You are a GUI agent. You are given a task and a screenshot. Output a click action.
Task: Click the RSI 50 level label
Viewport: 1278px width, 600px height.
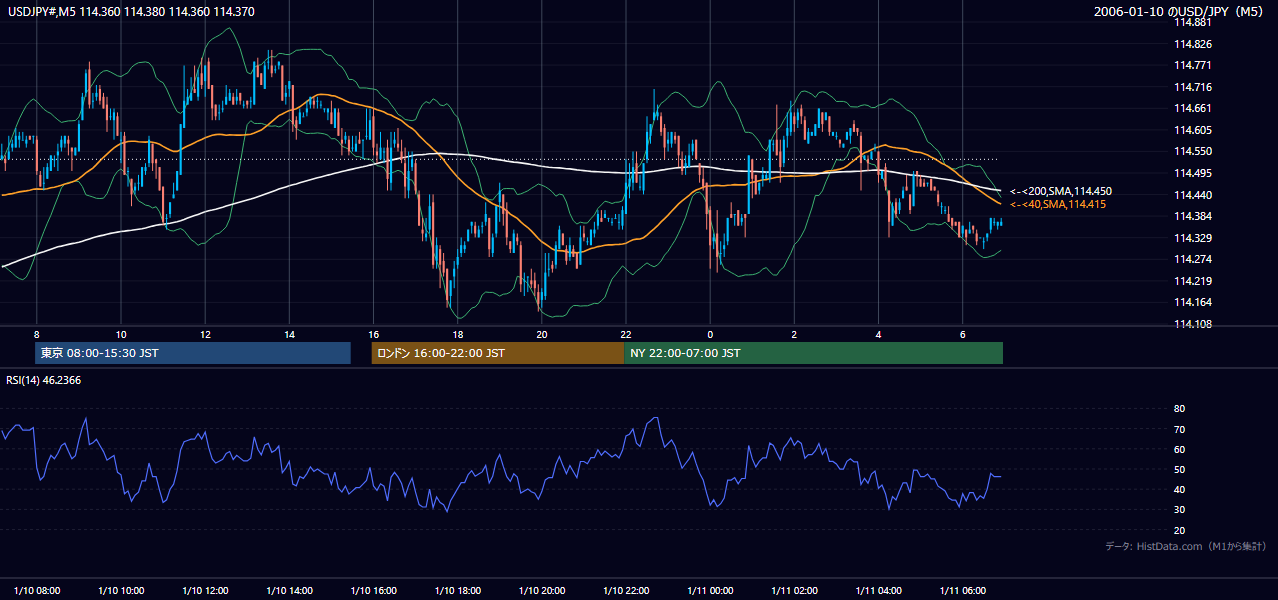coord(1179,469)
